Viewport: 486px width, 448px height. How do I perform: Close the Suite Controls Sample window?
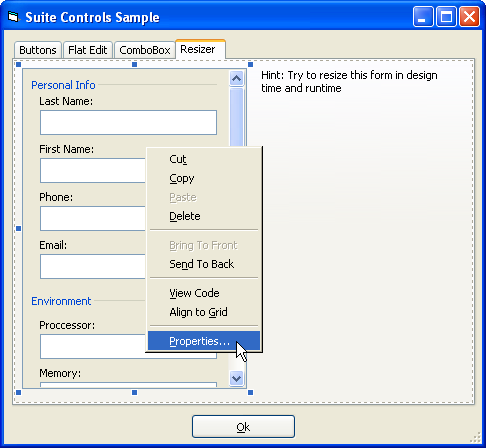pos(469,16)
